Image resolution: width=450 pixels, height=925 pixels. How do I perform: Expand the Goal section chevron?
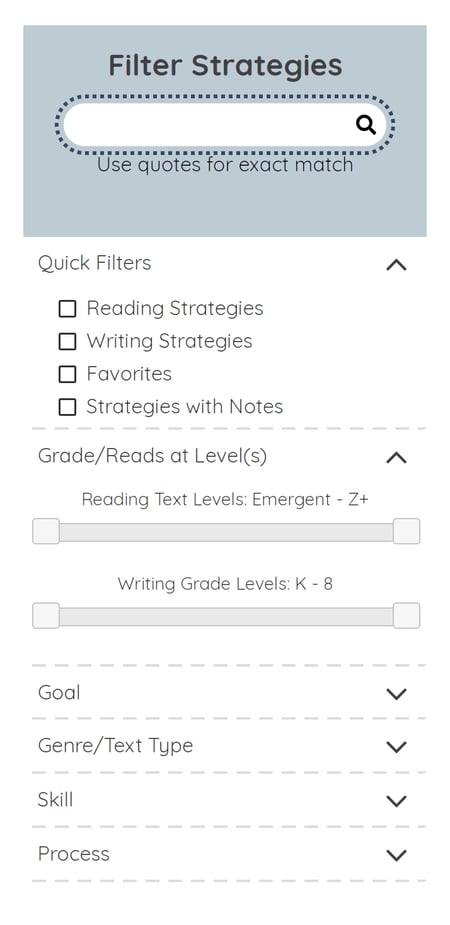[396, 694]
